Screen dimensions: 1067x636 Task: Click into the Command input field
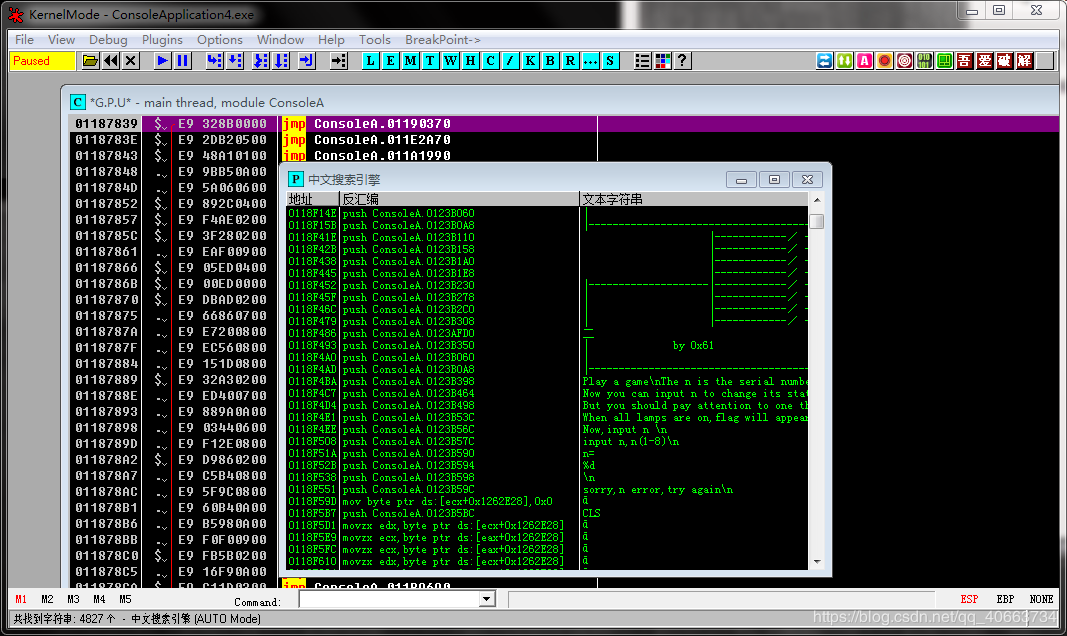click(389, 599)
